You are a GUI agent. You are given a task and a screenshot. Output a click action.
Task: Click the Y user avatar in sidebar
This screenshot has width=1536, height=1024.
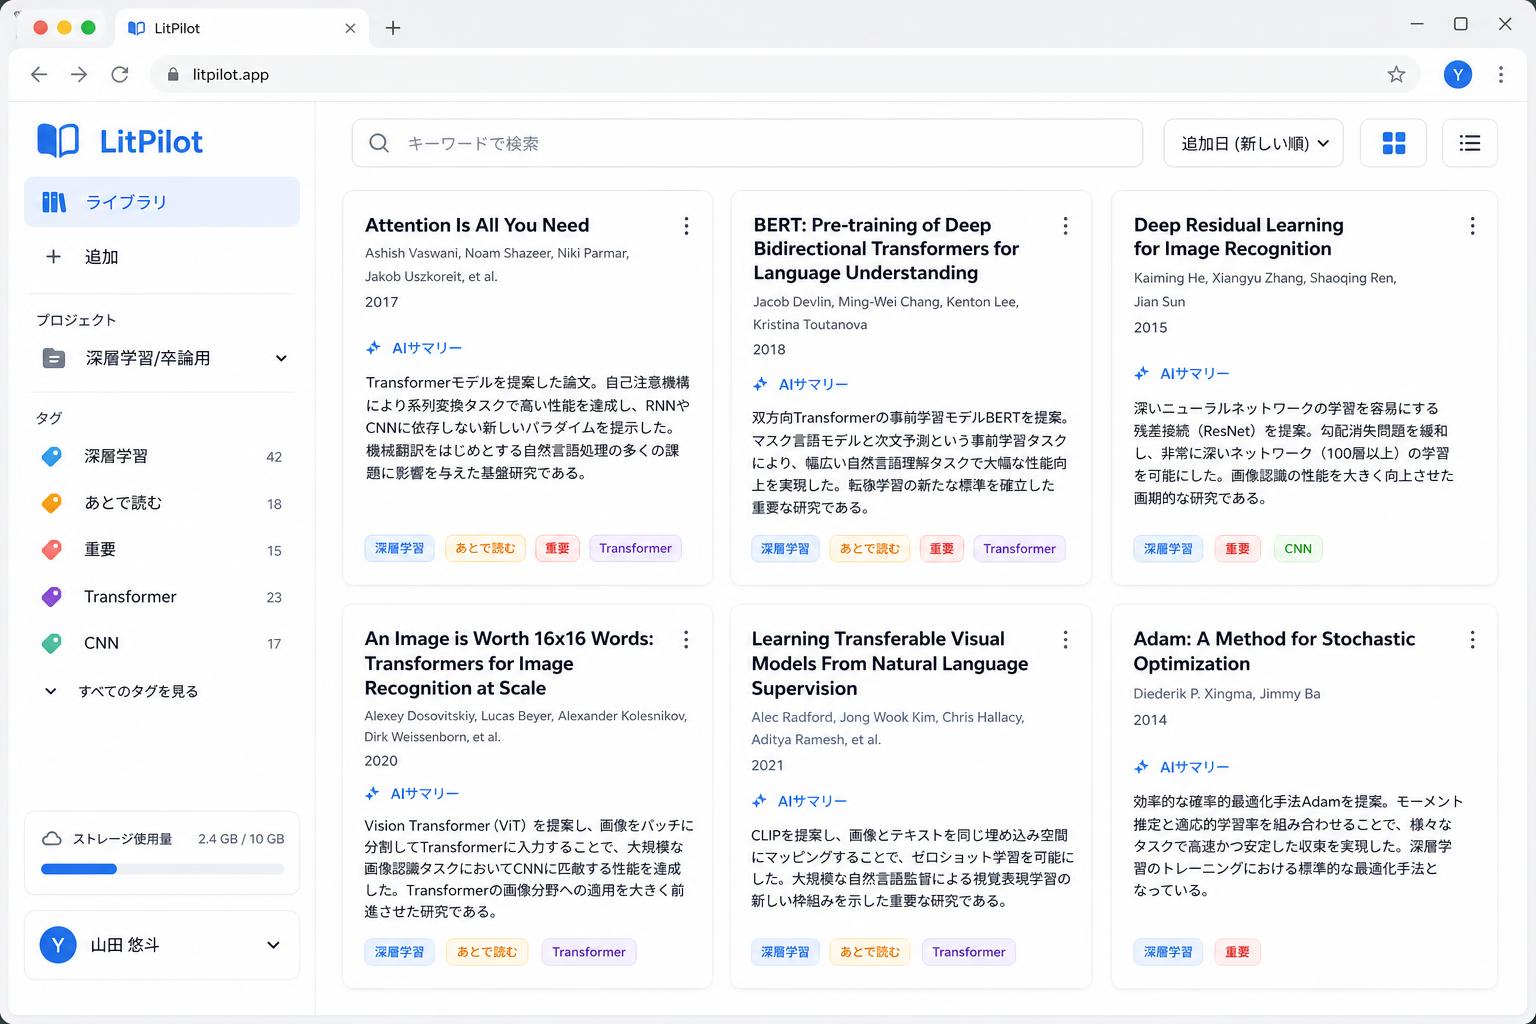click(58, 945)
